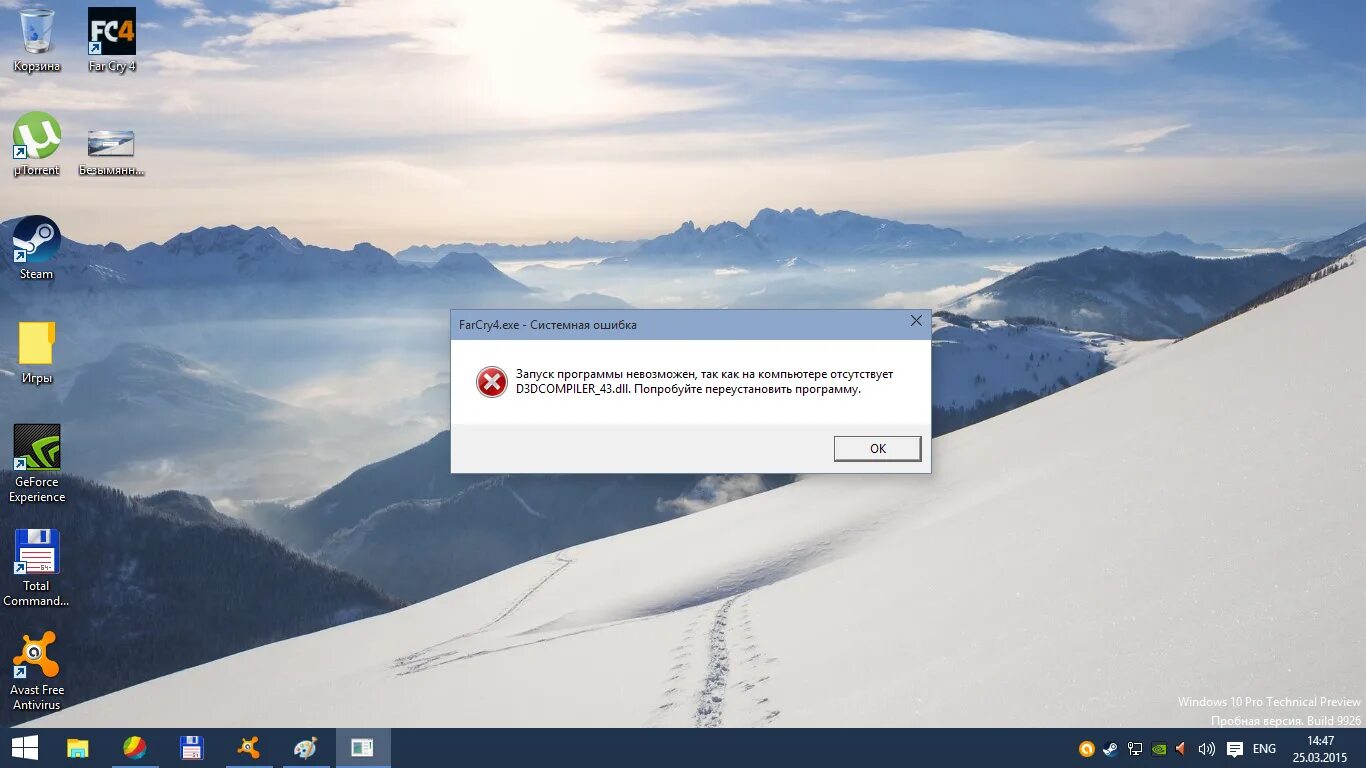This screenshot has height=768, width=1366.
Task: Open the Paint palette icon on taskbar
Action: [305, 748]
